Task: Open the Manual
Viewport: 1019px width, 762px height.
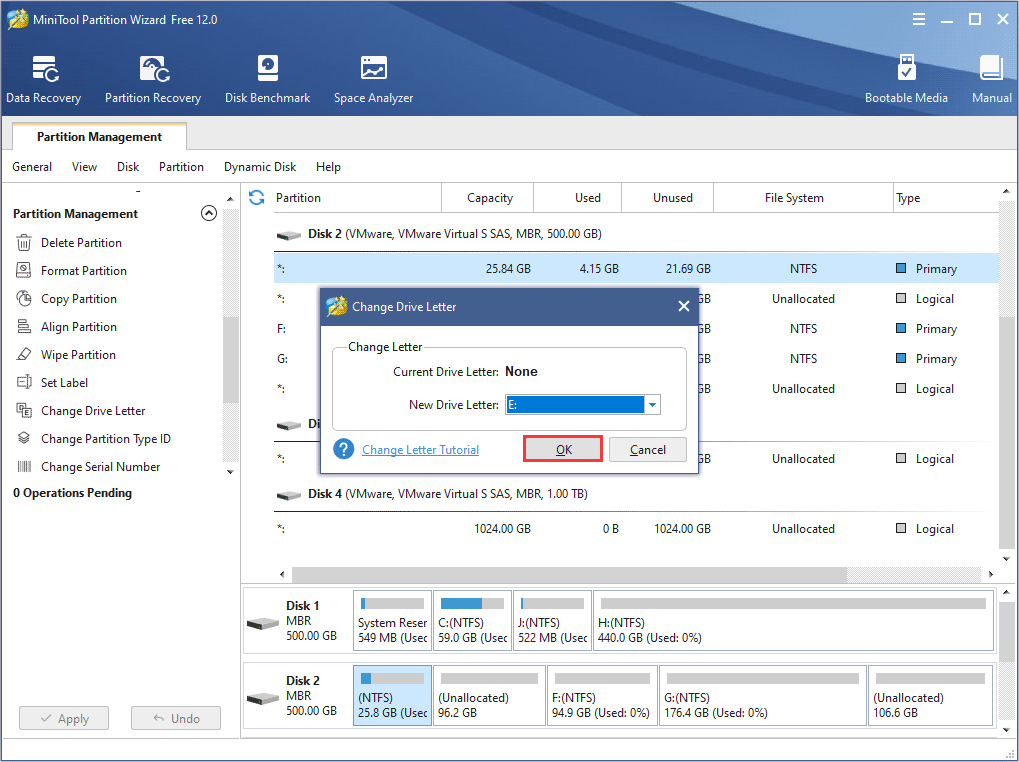Action: (x=992, y=79)
